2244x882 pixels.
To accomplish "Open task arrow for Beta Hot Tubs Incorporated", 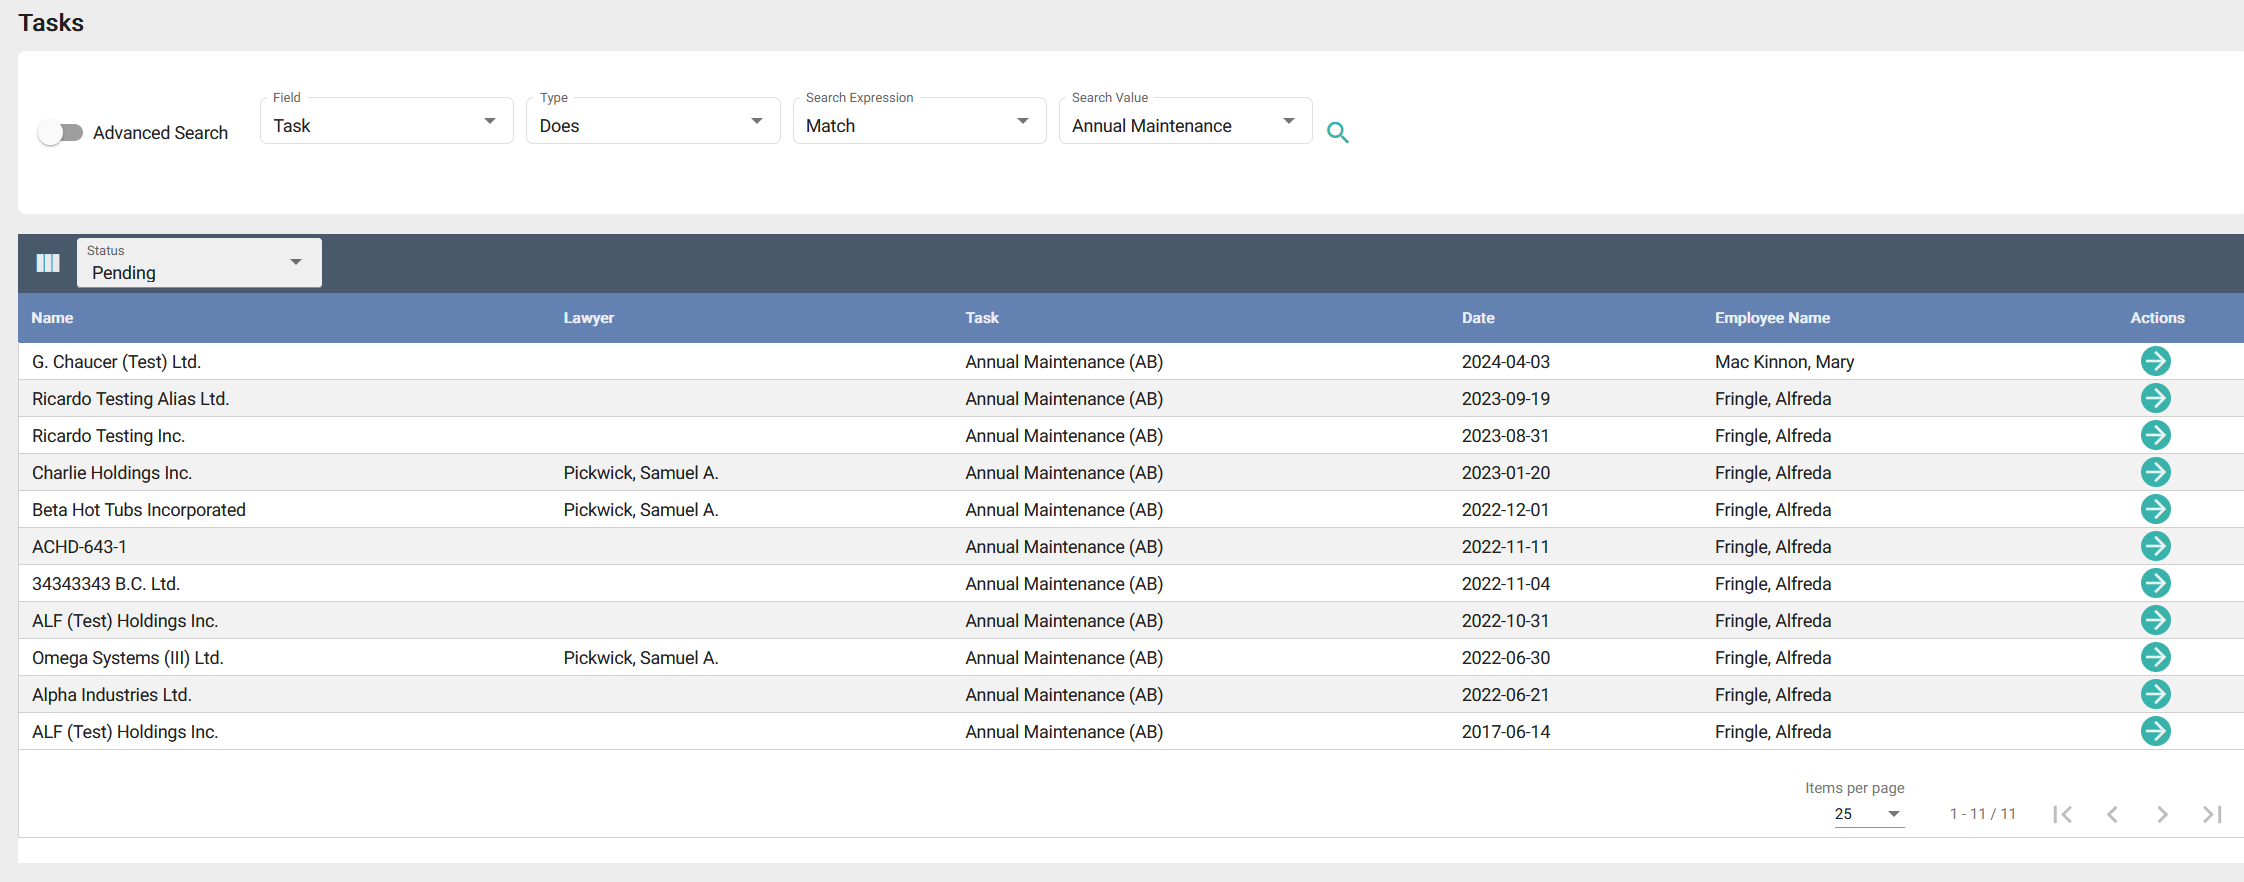I will pos(2156,509).
